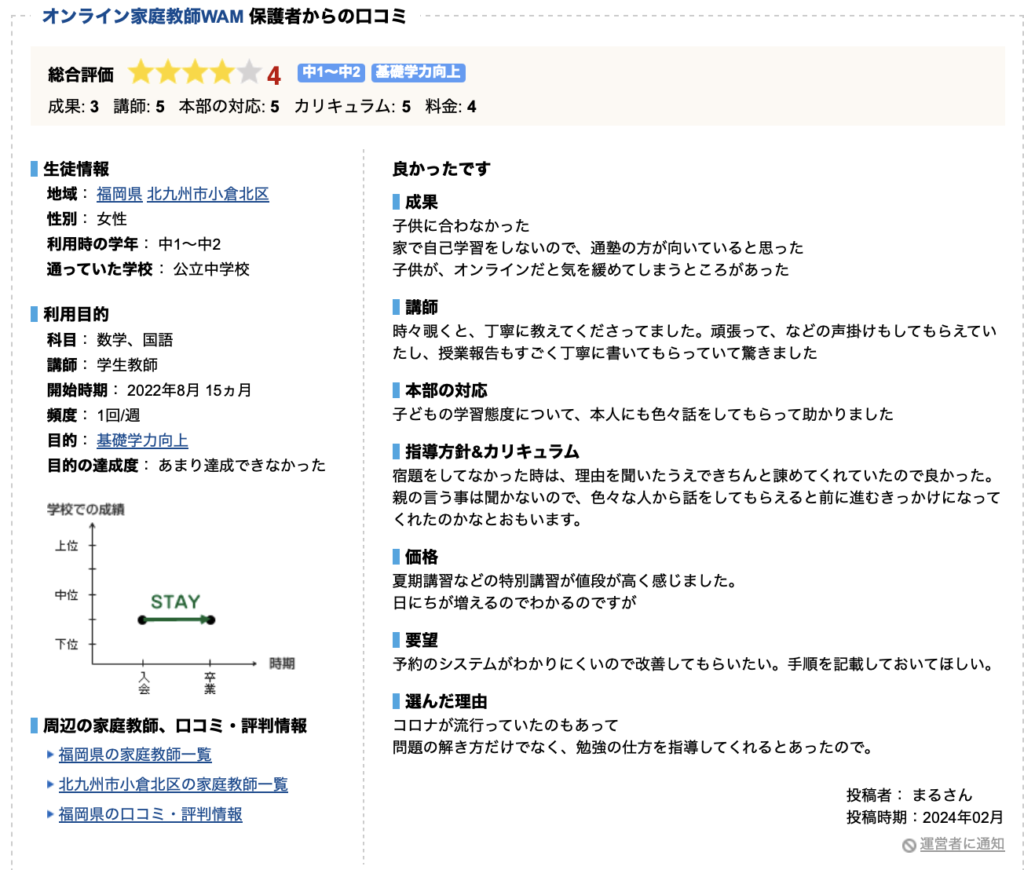The height and width of the screenshot is (870, 1024).
Task: Click the 公立中学校 school value
Action: tap(211, 269)
